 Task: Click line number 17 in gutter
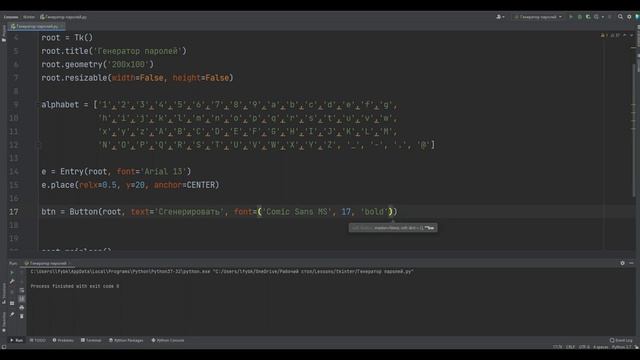tap(14, 212)
